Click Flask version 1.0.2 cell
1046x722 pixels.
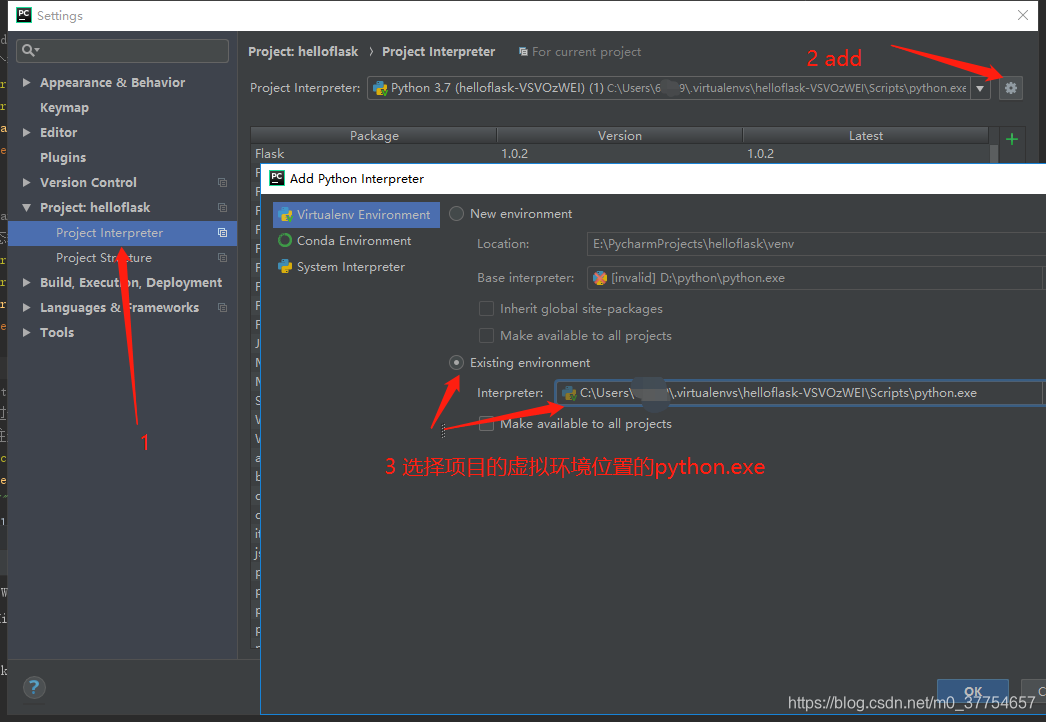click(514, 153)
